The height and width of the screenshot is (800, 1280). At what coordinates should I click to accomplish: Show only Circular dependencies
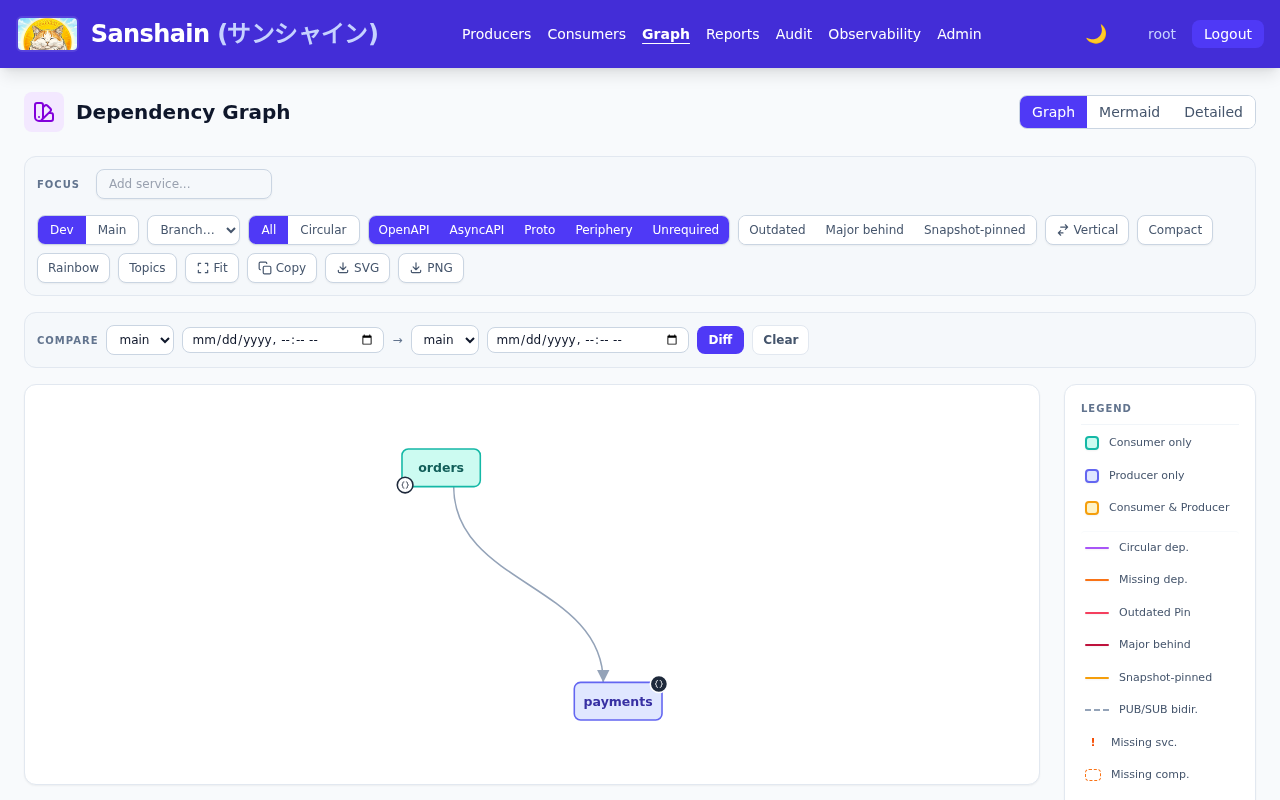coord(323,230)
